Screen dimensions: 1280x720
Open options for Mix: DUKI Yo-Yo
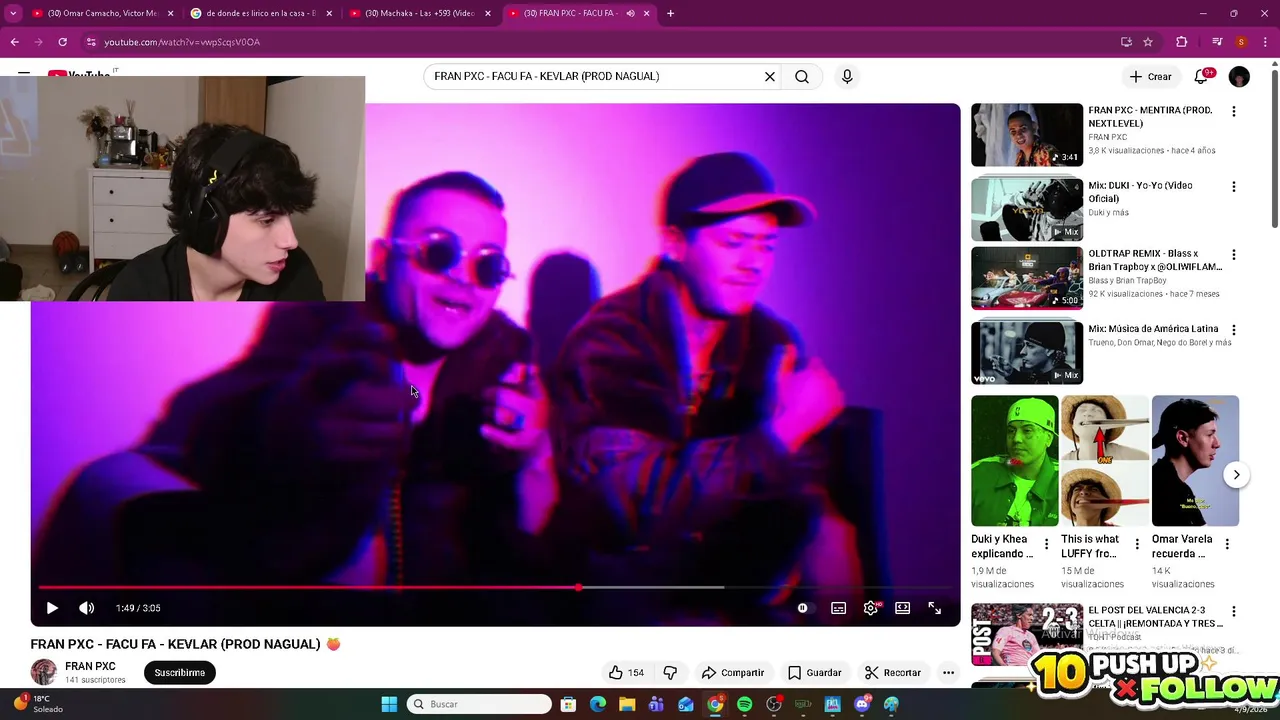tap(1234, 187)
